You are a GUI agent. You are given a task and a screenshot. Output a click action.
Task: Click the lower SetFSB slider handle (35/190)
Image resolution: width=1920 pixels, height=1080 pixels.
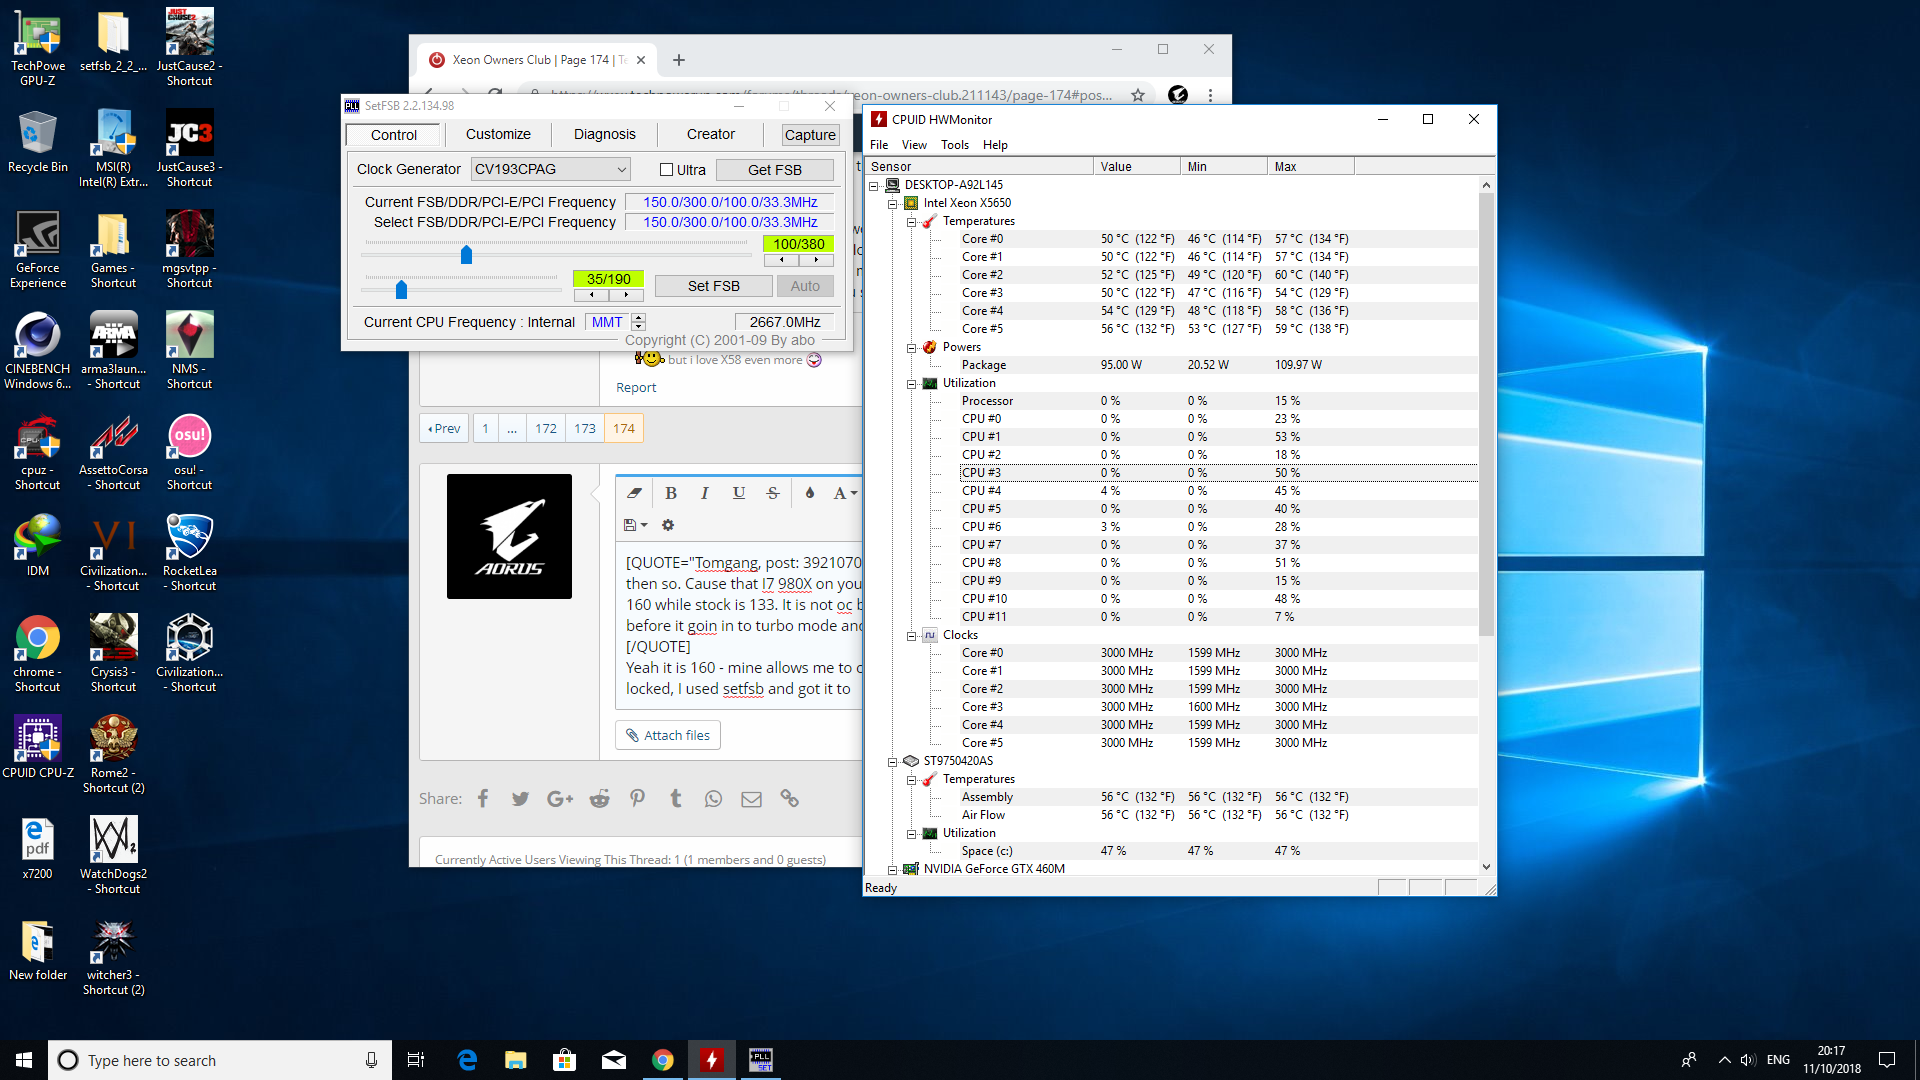(401, 290)
